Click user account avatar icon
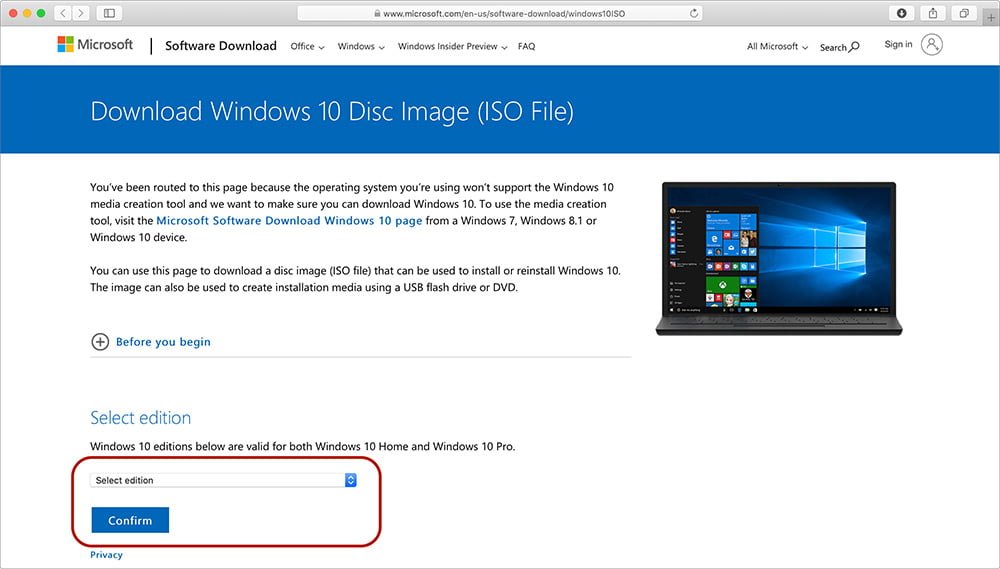 (931, 45)
